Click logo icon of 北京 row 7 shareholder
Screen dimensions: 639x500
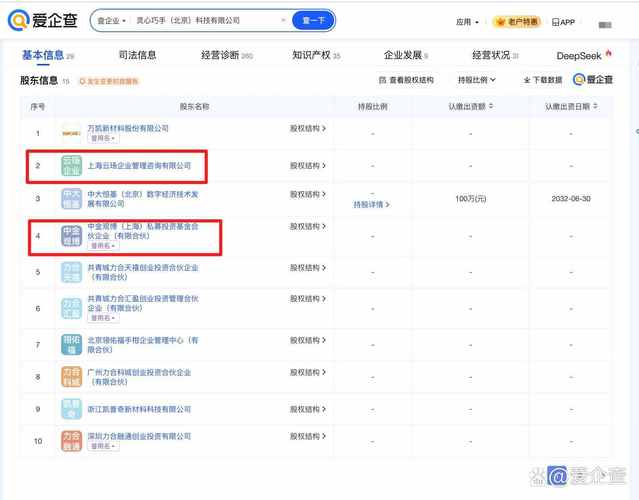(71, 345)
